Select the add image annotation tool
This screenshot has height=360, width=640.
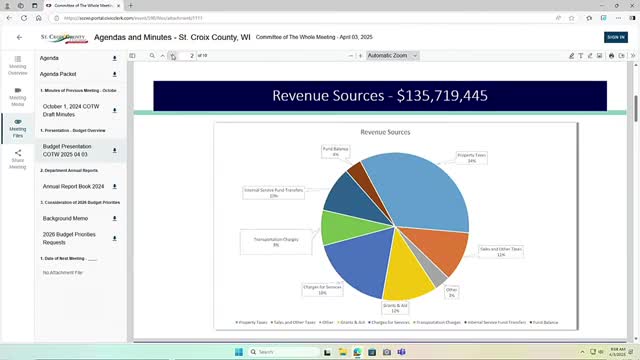click(x=599, y=56)
